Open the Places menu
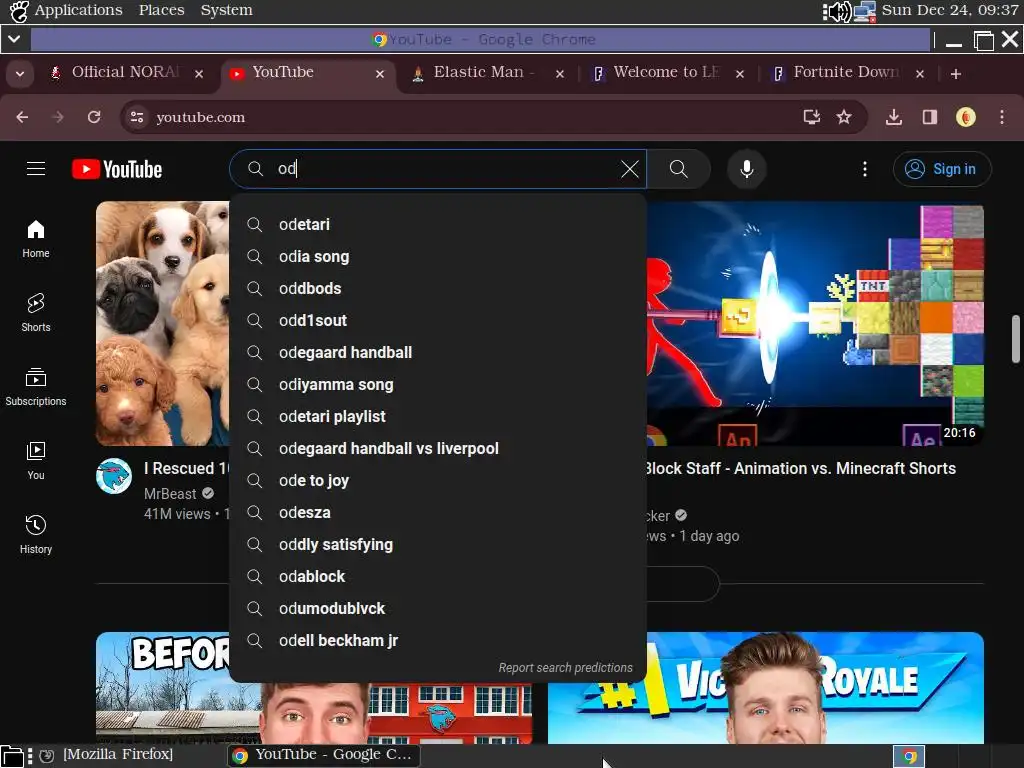Image resolution: width=1024 pixels, height=768 pixels. click(161, 10)
